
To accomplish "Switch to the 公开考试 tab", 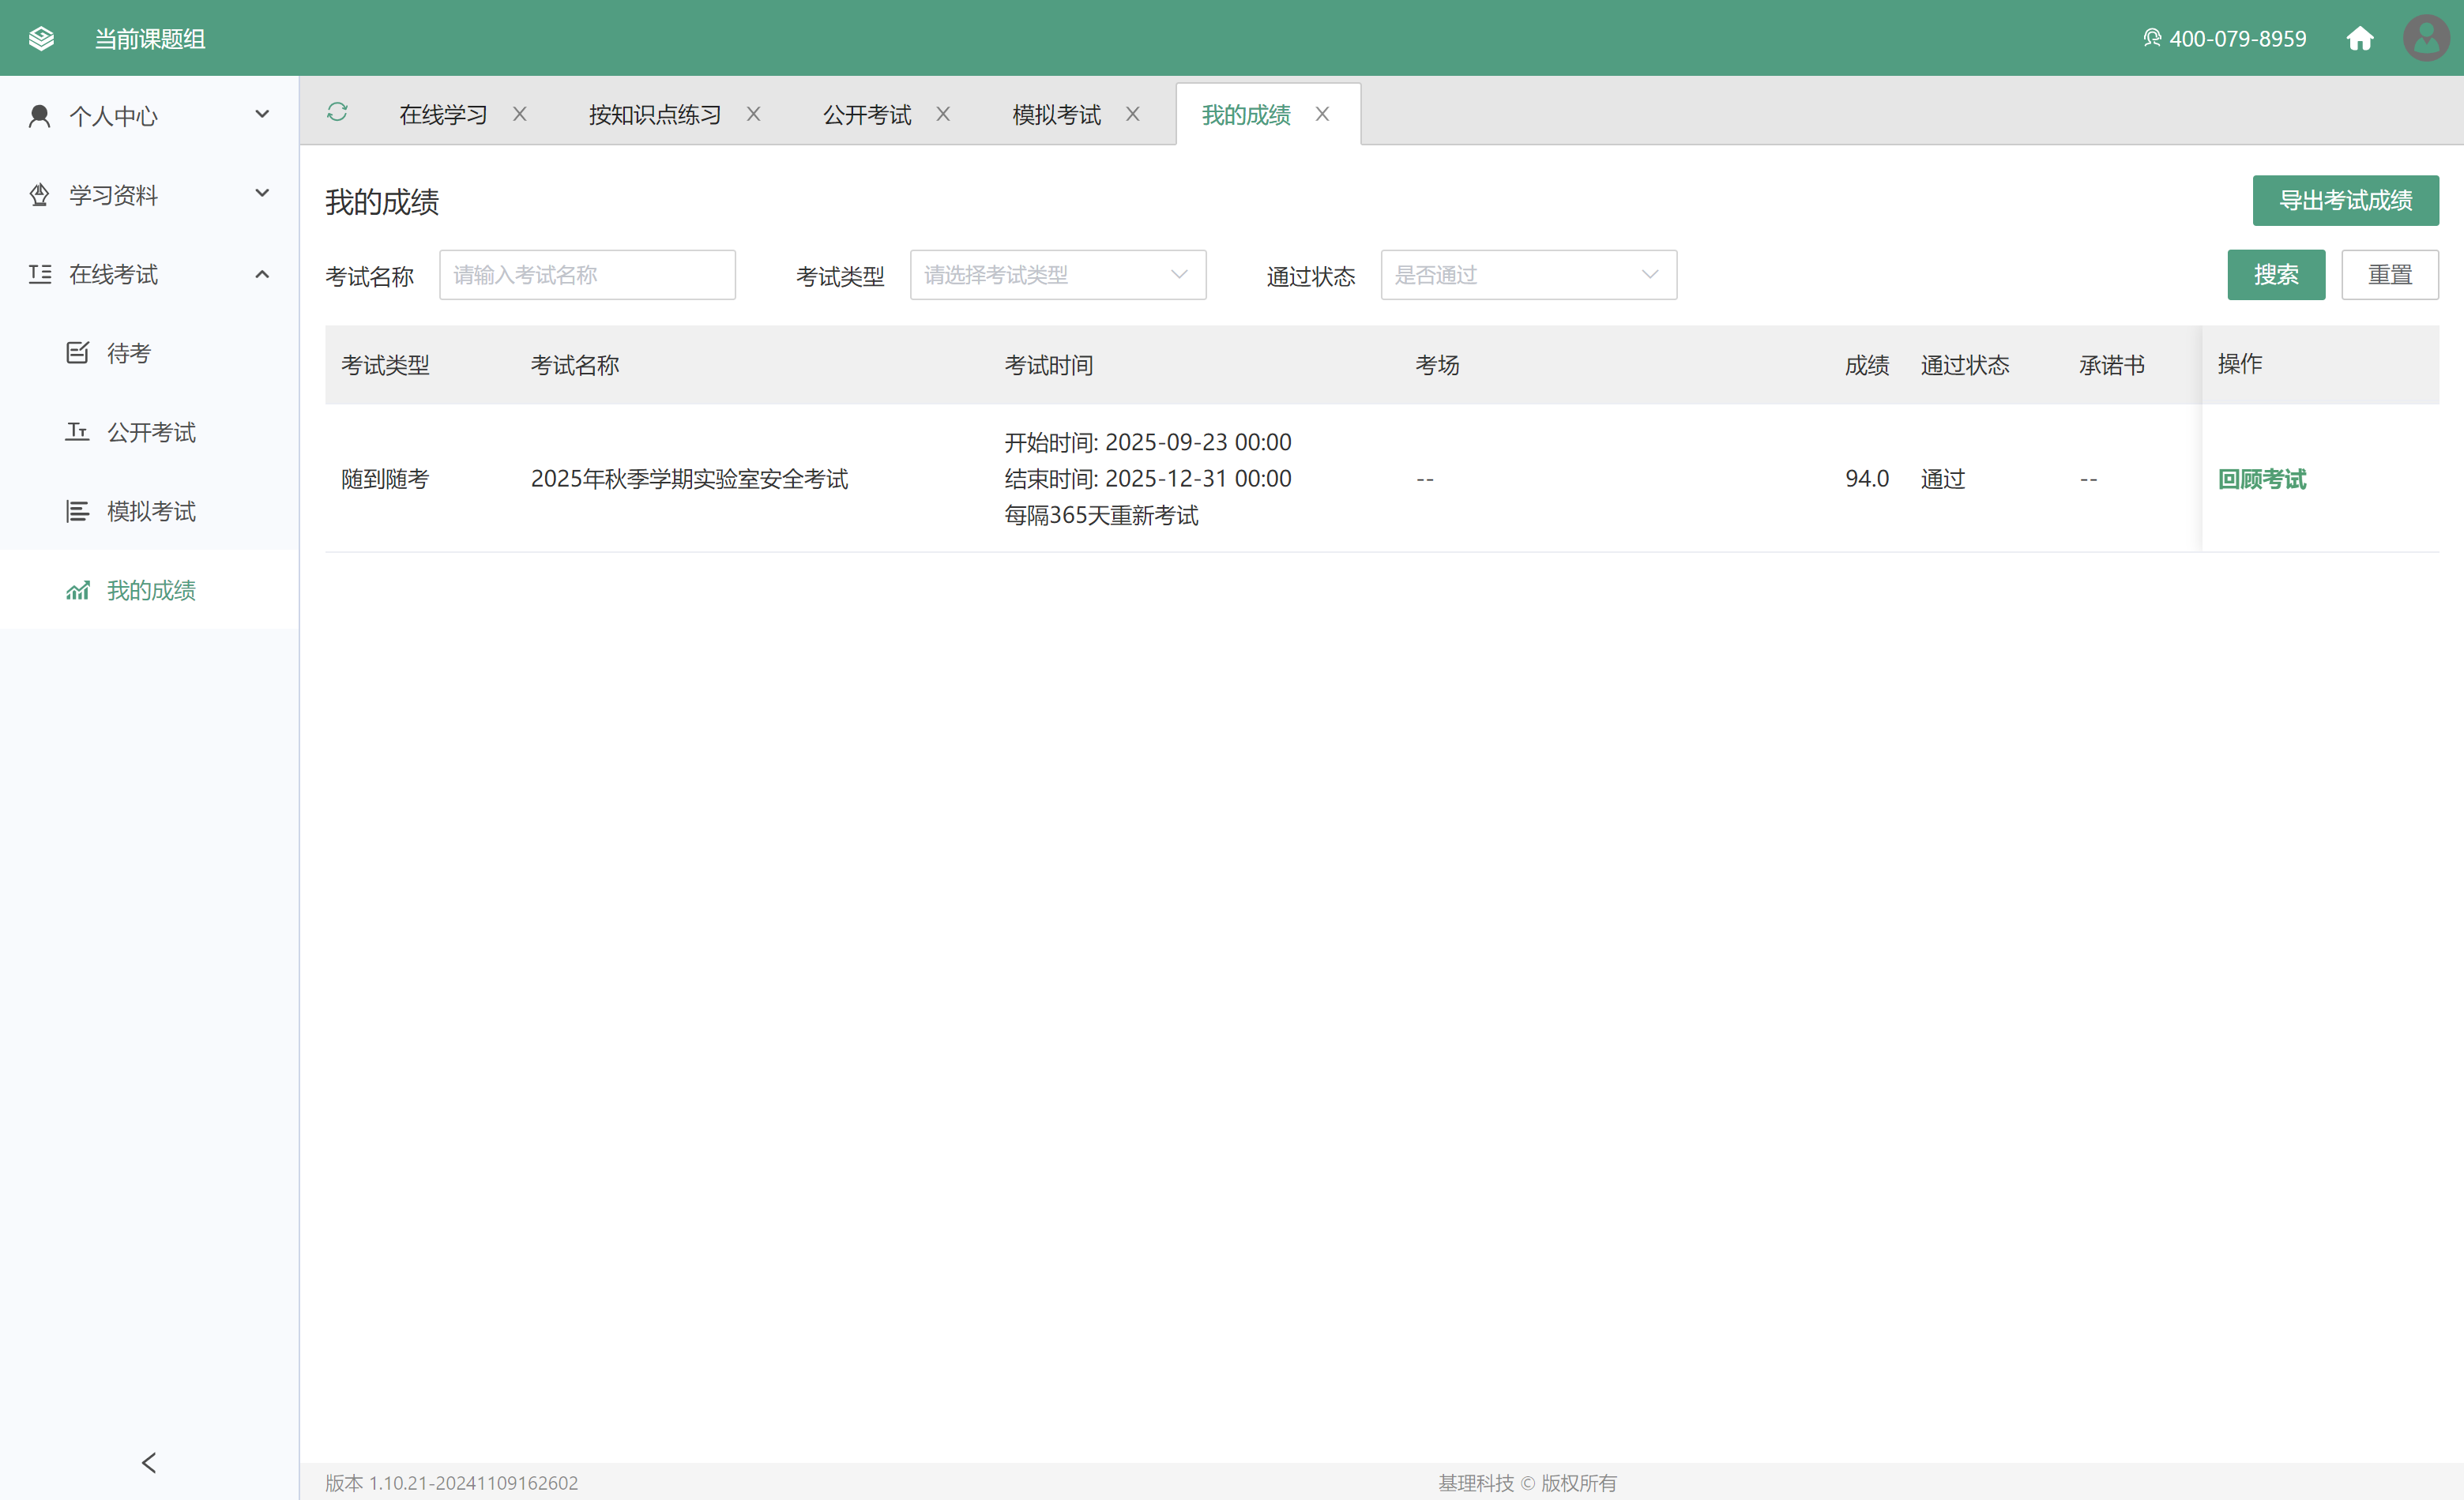I will coord(867,115).
